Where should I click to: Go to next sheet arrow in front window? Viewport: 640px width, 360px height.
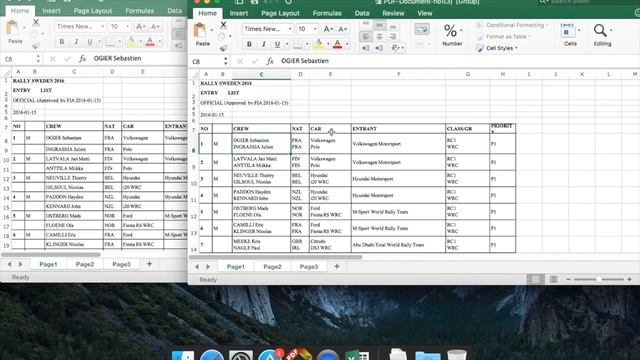[208, 267]
